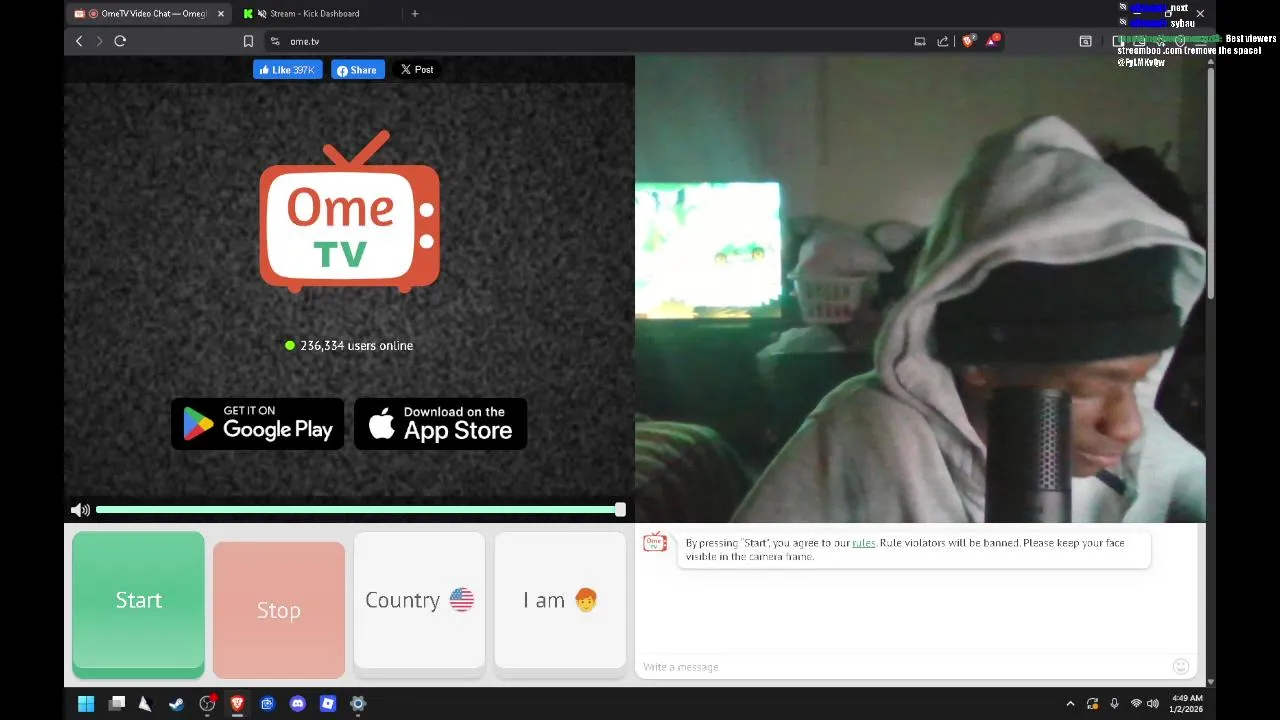1280x720 pixels.
Task: Focus the 'Write a message' input field
Action: click(x=905, y=667)
